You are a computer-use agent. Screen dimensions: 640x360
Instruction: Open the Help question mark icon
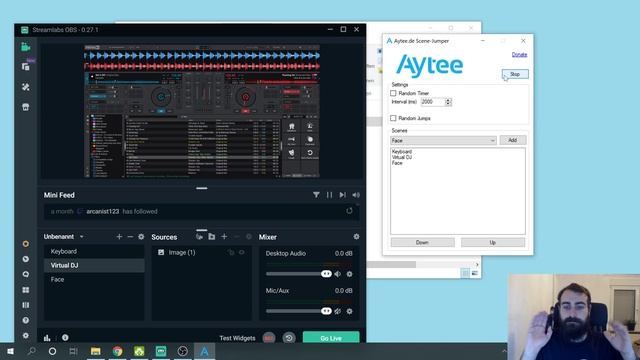26,320
